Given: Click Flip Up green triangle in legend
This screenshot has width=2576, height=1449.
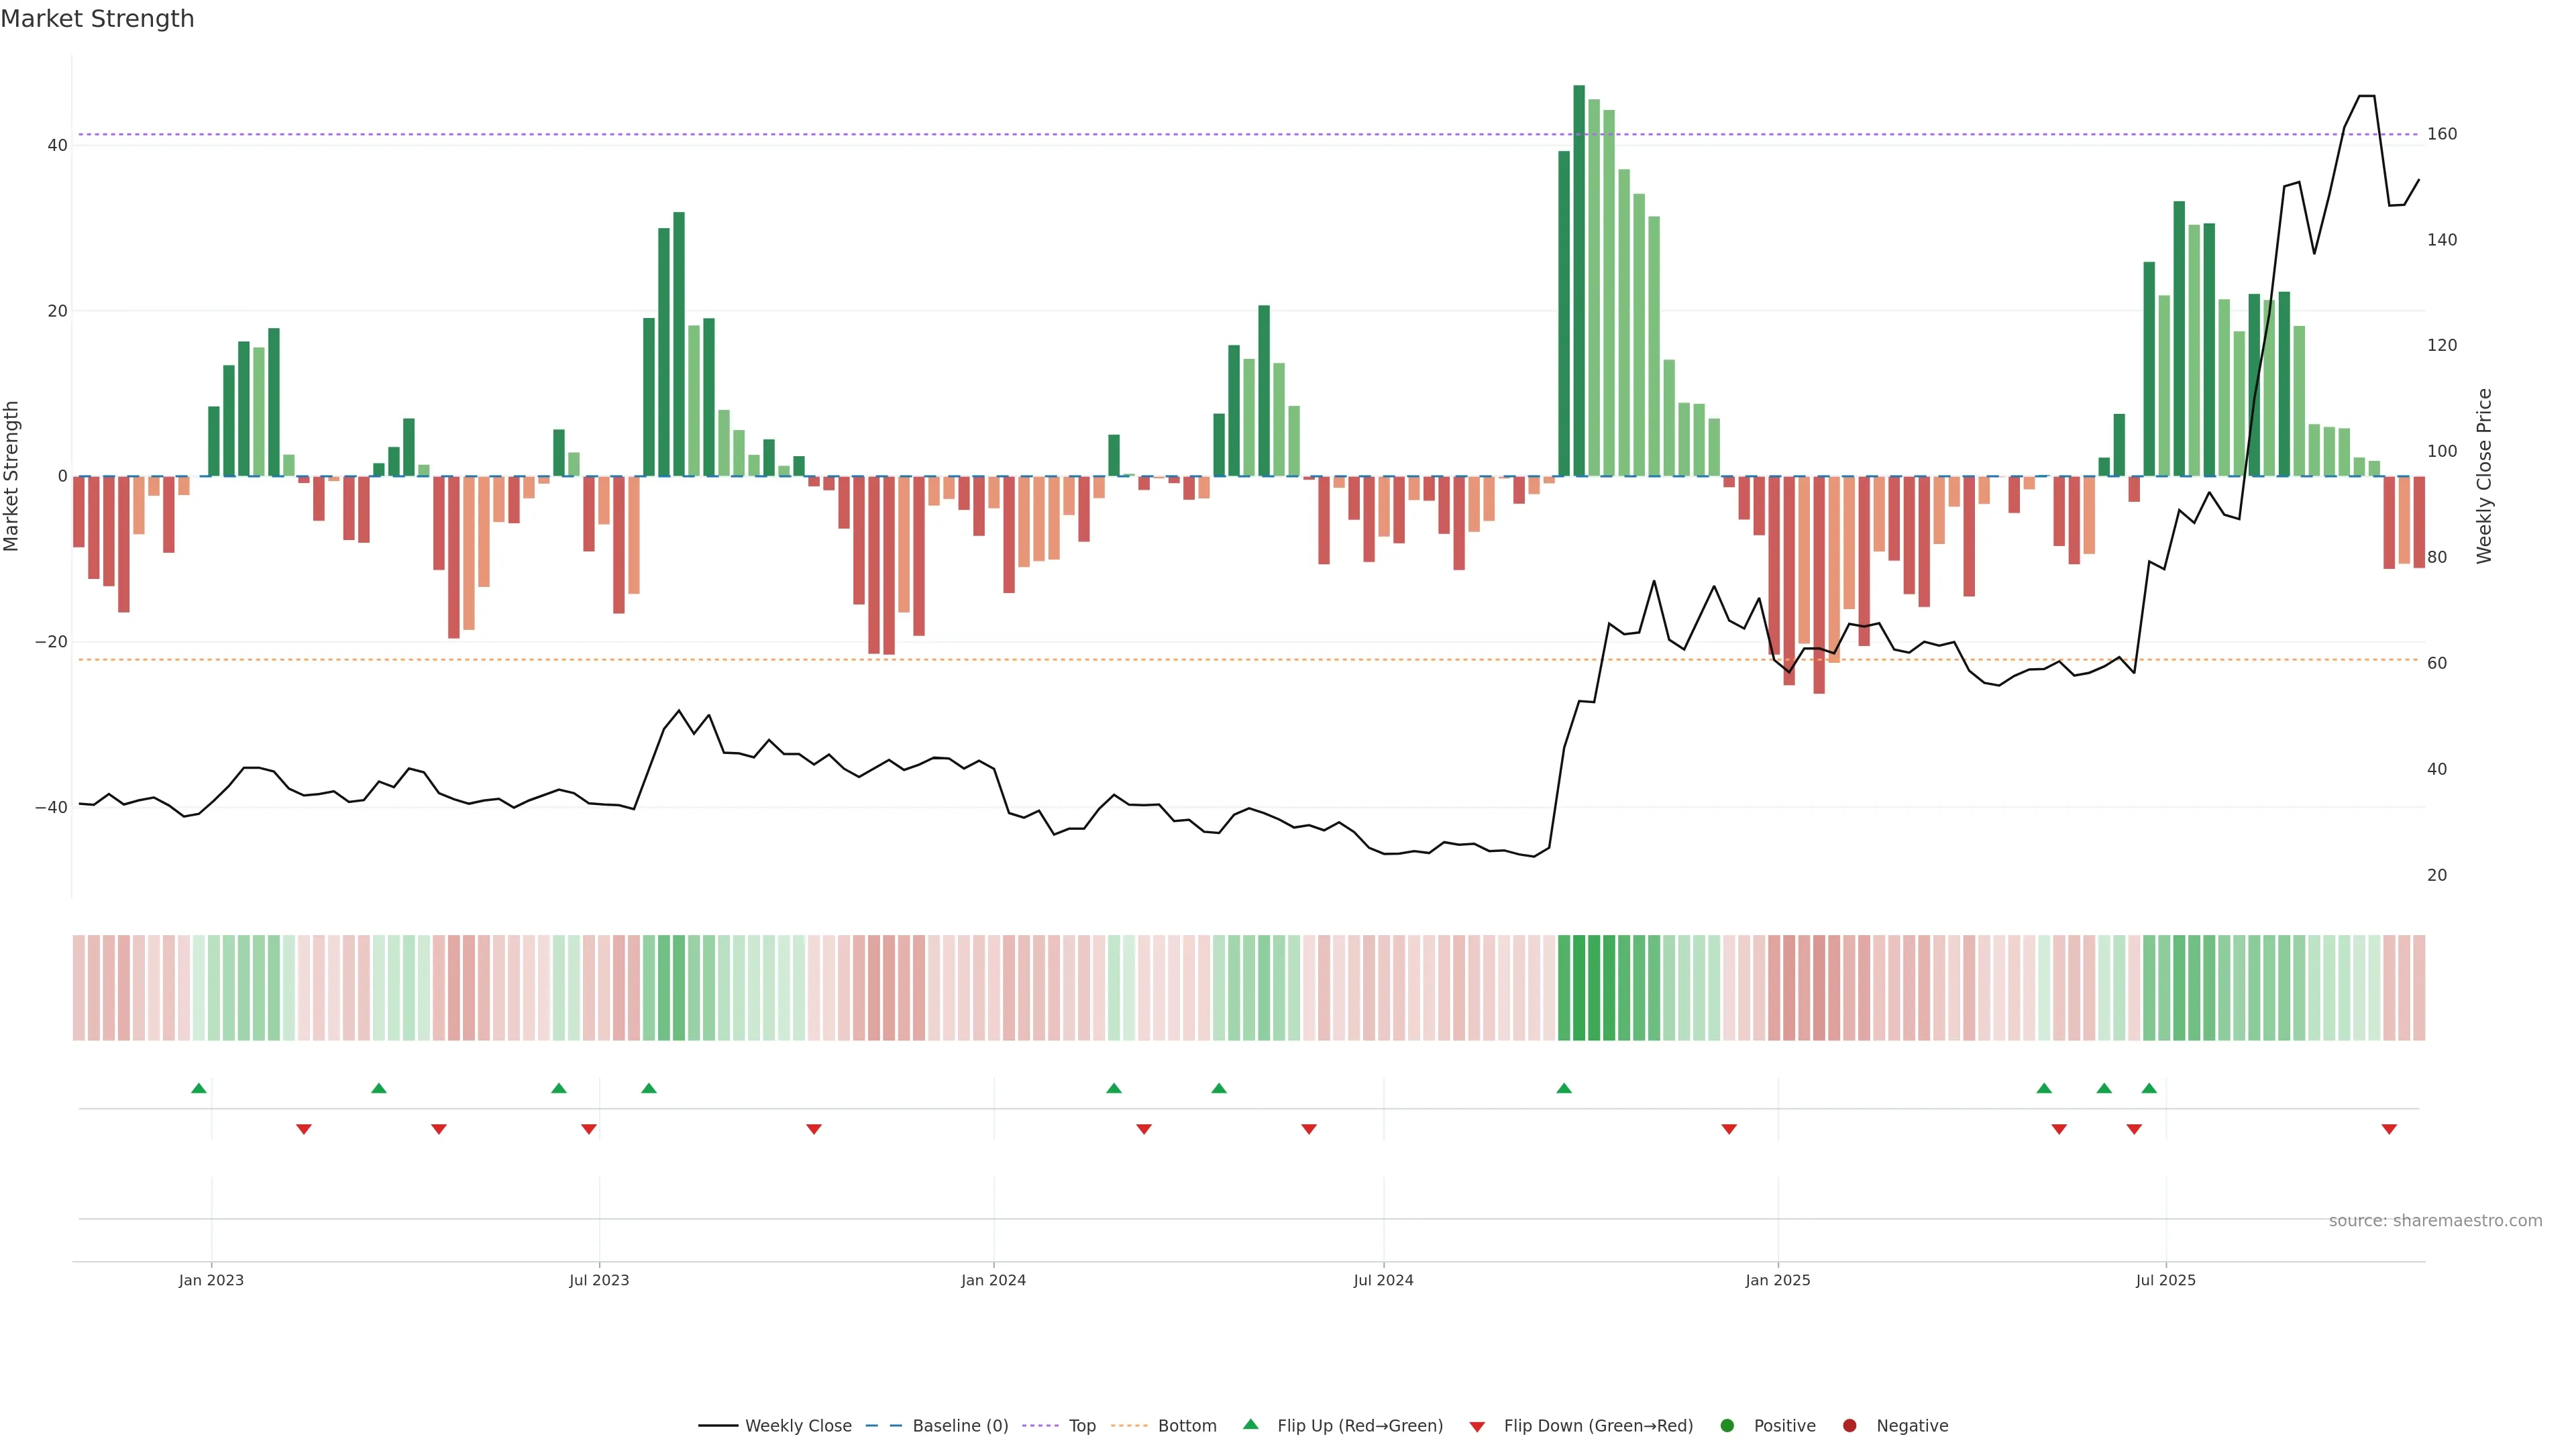Looking at the screenshot, I should [1250, 1424].
